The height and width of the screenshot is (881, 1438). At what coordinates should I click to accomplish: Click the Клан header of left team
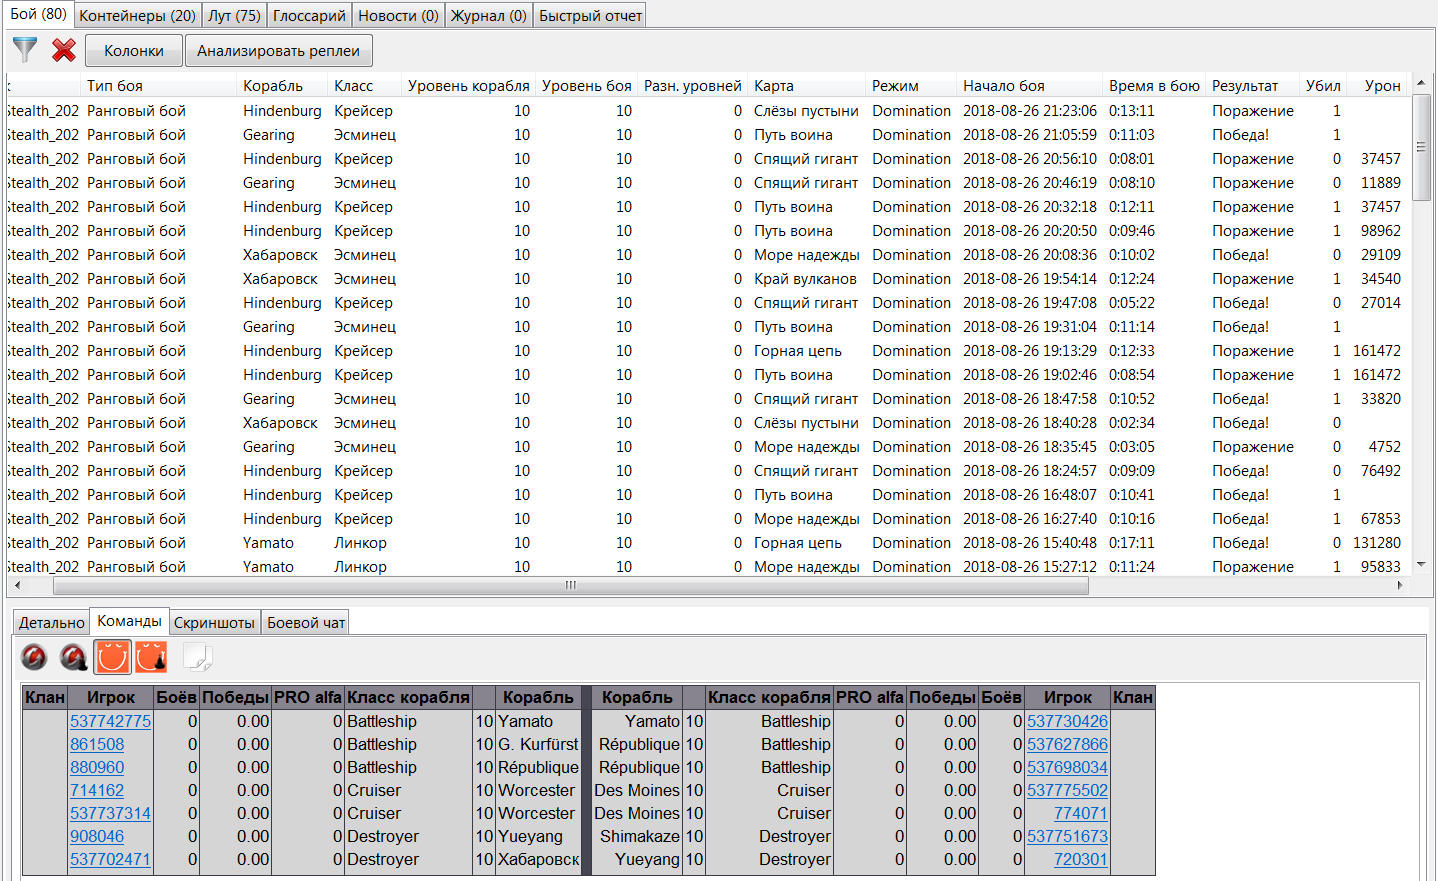click(45, 697)
